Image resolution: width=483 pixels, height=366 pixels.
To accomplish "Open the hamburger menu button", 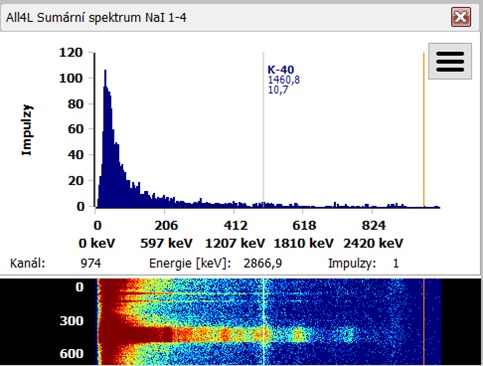I will click(x=450, y=61).
